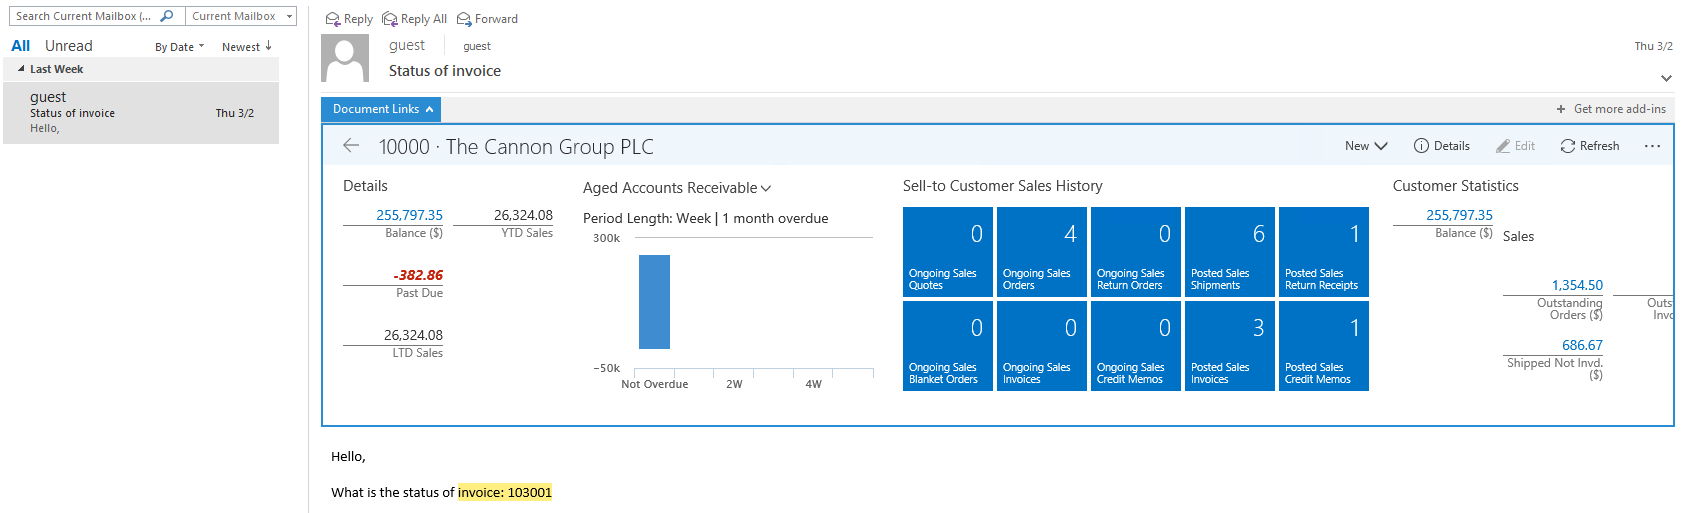Click the Forward icon button
Viewport: 1683px width, 513px height.
487,19
